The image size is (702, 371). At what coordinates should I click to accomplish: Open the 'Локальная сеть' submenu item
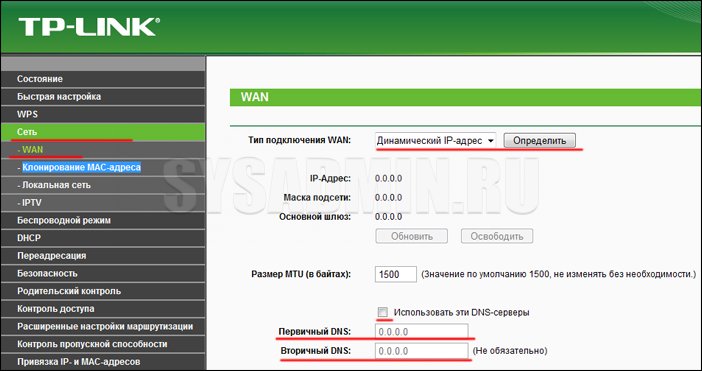(x=103, y=185)
